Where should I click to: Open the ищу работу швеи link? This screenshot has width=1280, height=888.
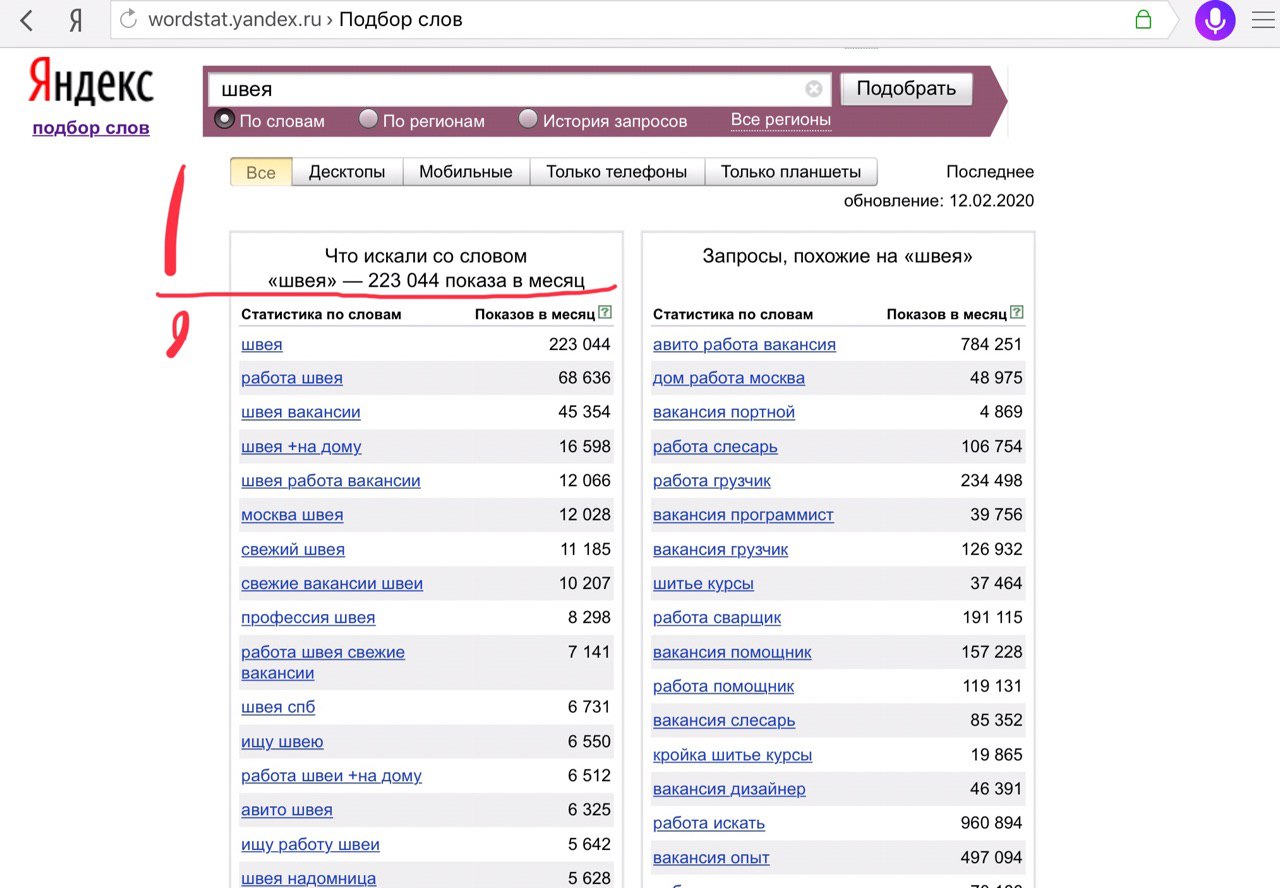[310, 845]
